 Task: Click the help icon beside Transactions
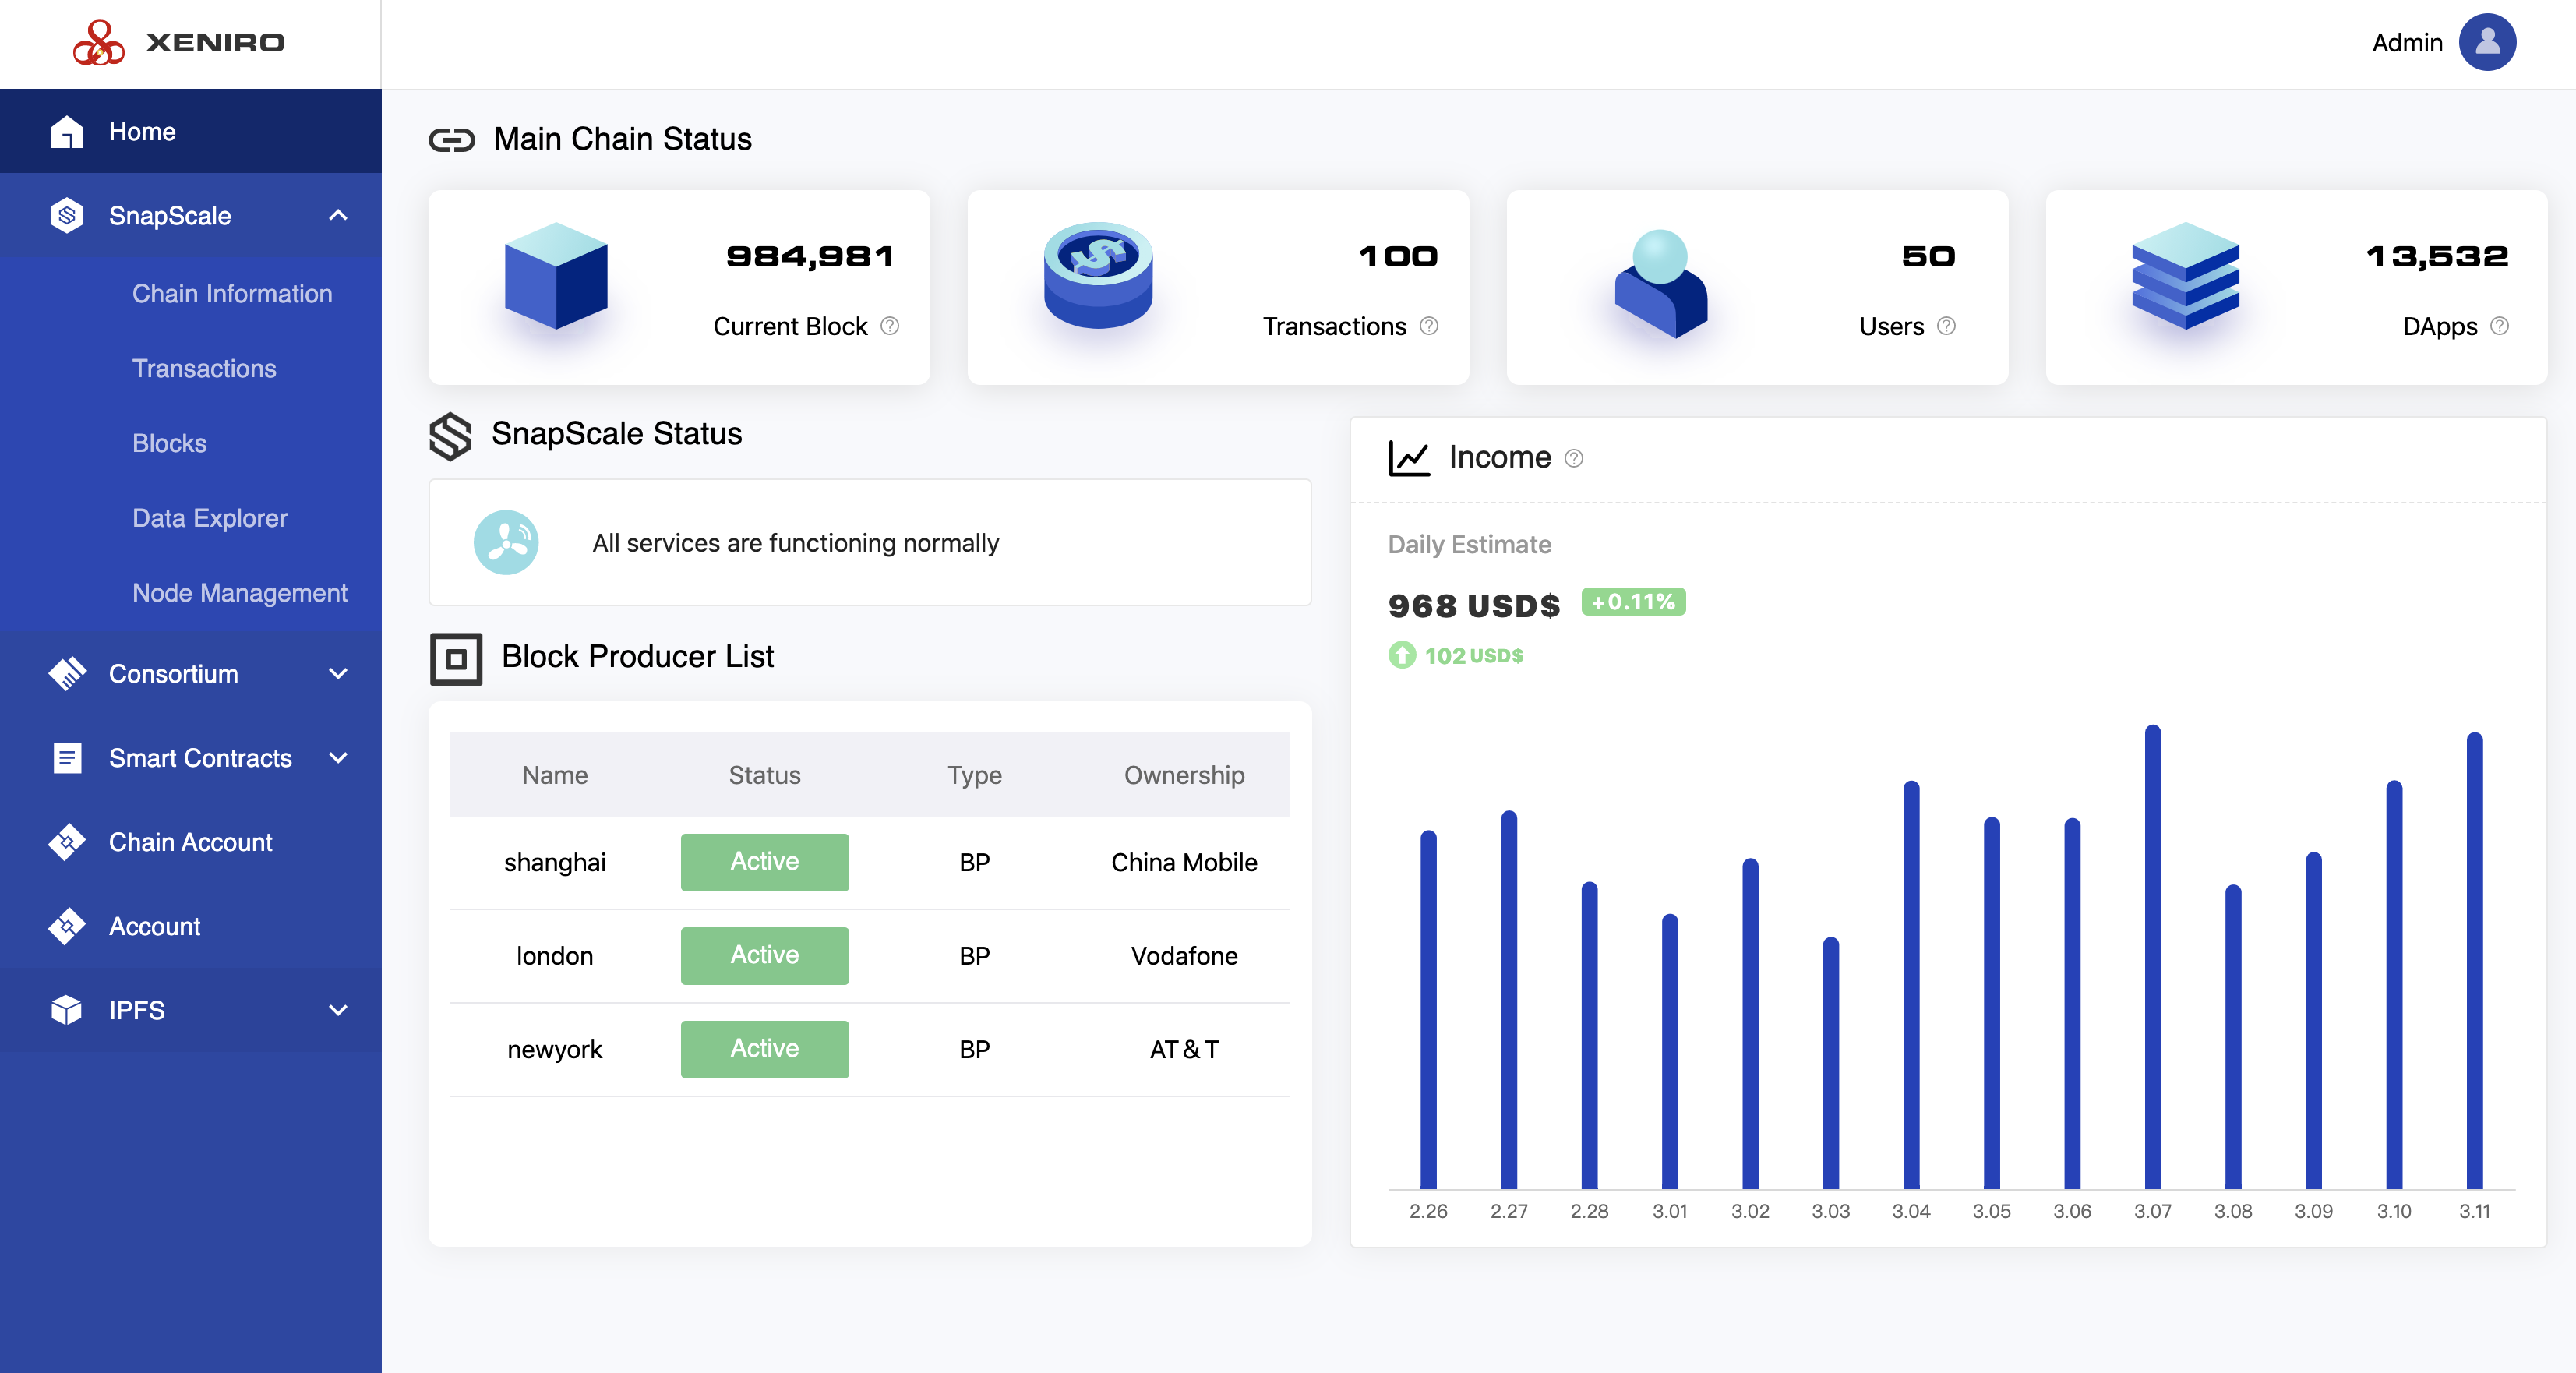(1429, 326)
